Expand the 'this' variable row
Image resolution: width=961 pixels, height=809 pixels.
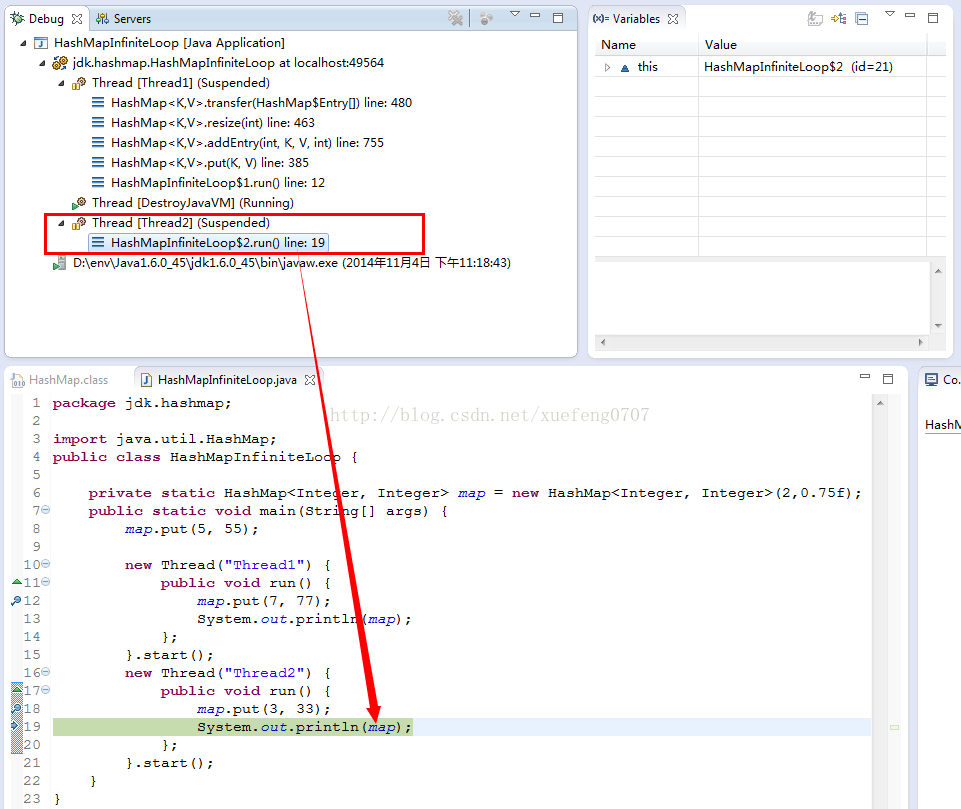coord(607,67)
